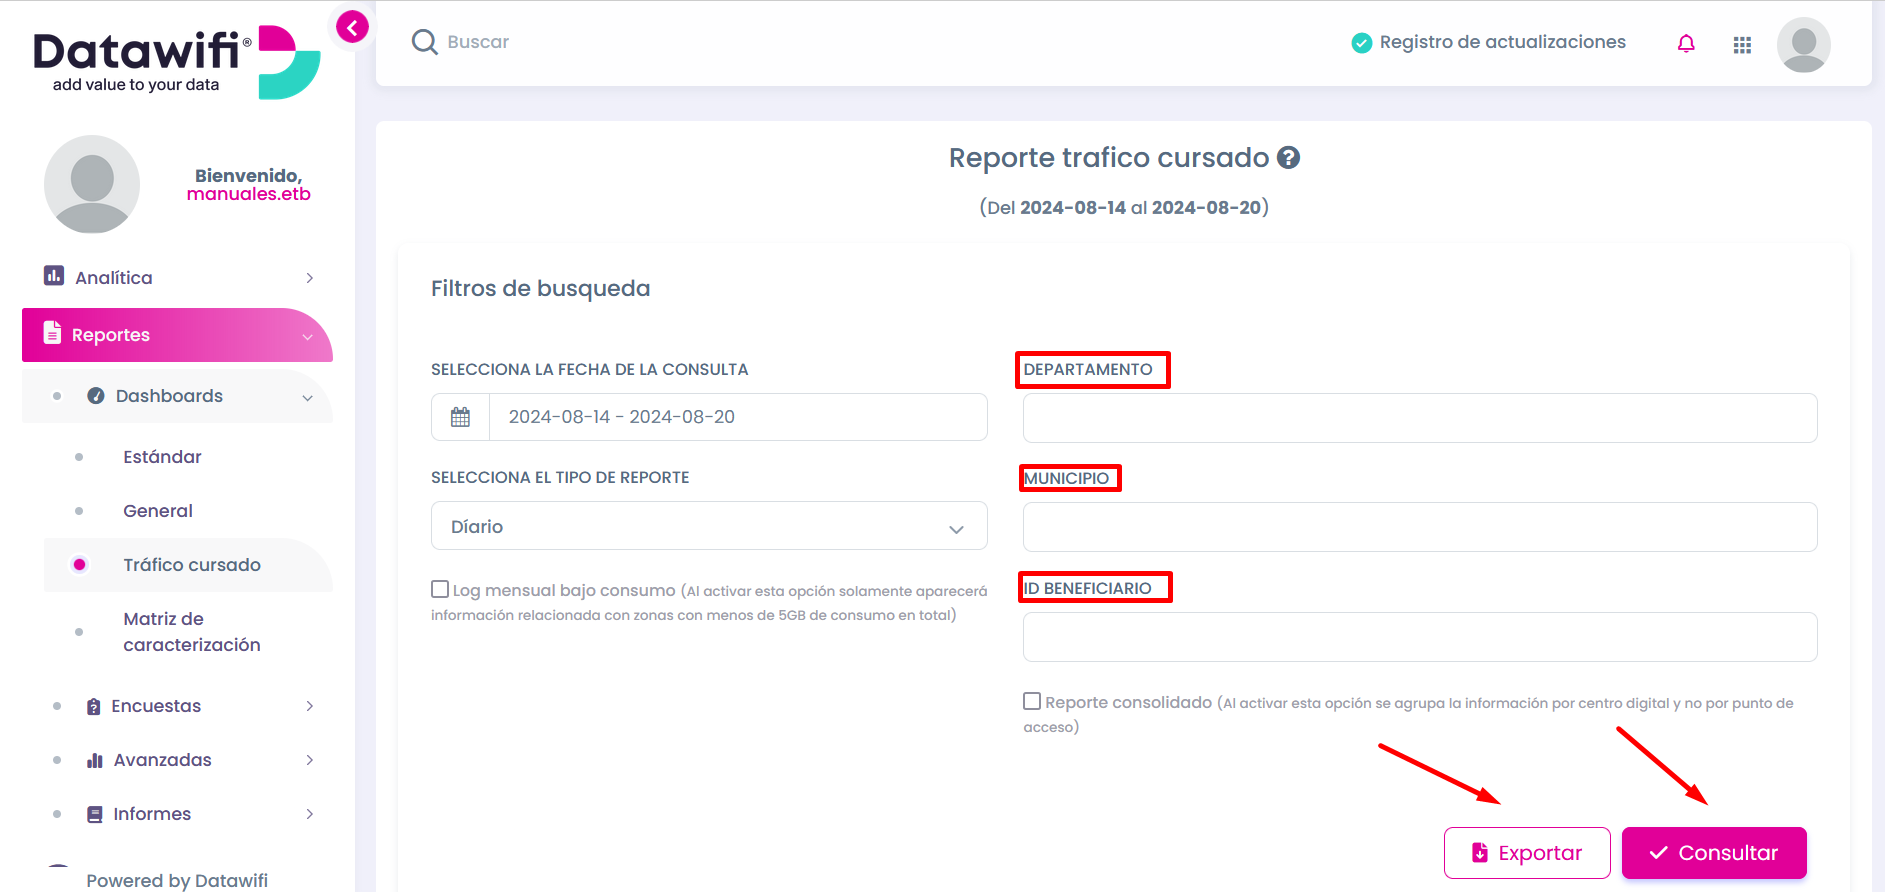This screenshot has height=892, width=1885.
Task: Click the Departamento input field
Action: (1420, 418)
